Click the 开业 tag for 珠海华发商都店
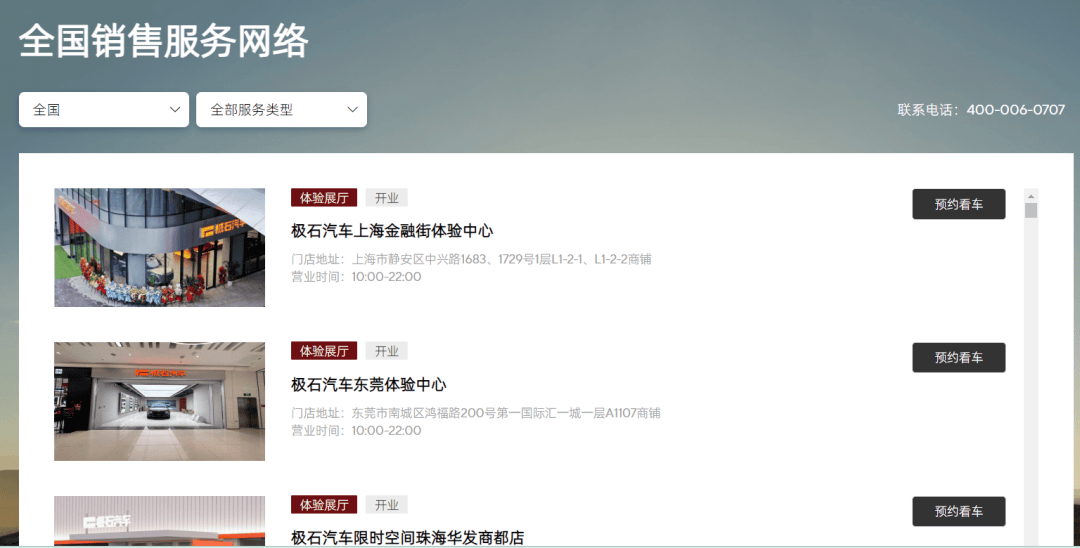 point(386,505)
